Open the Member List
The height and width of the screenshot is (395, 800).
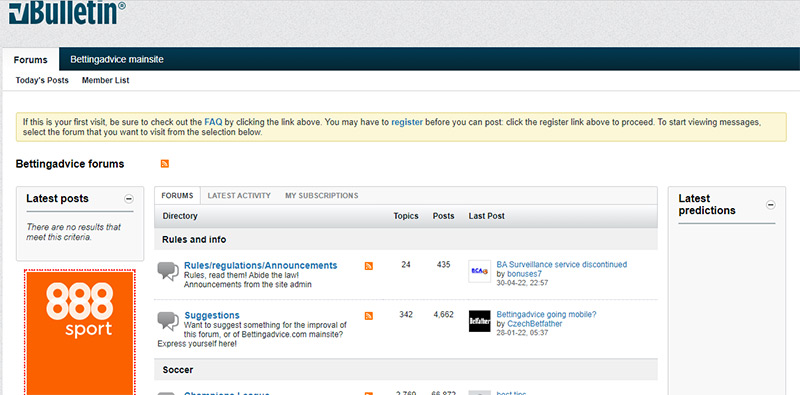tap(106, 80)
